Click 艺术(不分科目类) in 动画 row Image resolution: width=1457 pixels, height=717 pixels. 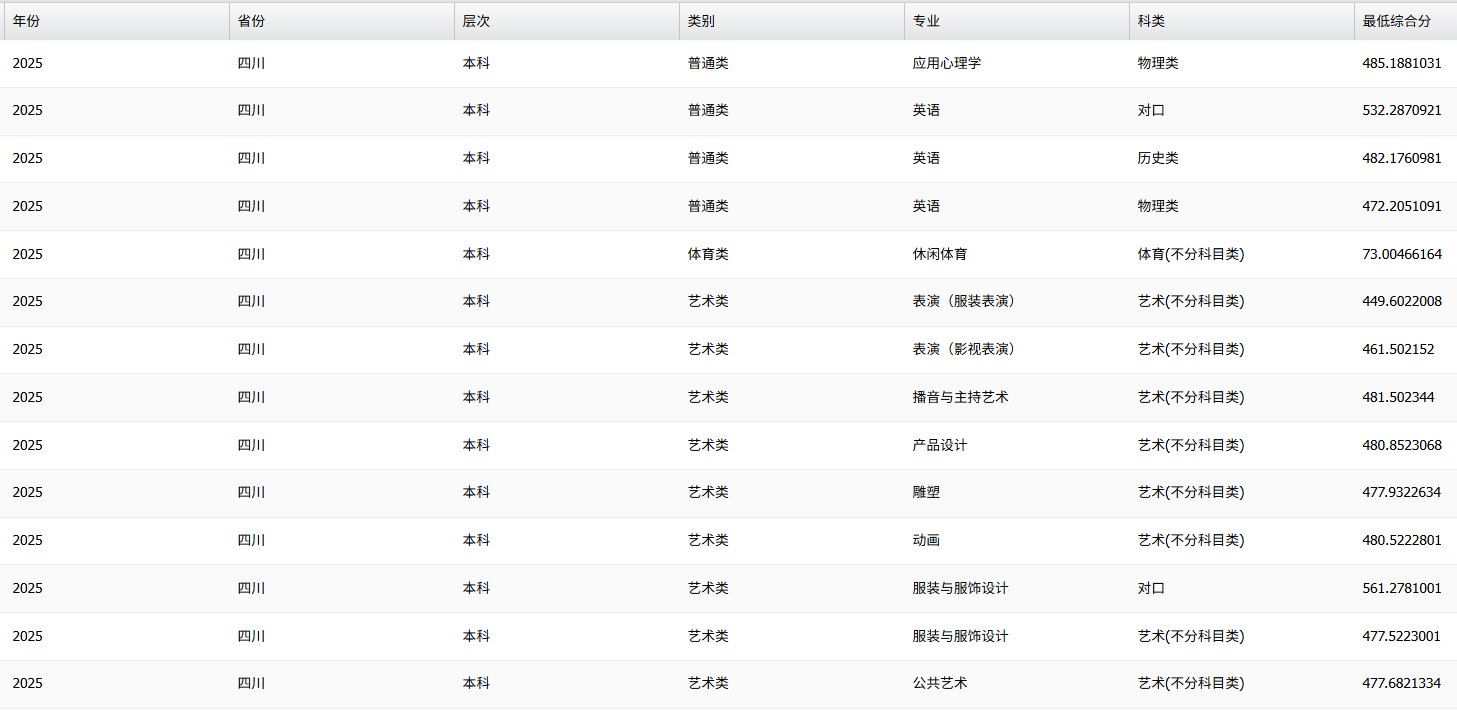[x=1190, y=540]
